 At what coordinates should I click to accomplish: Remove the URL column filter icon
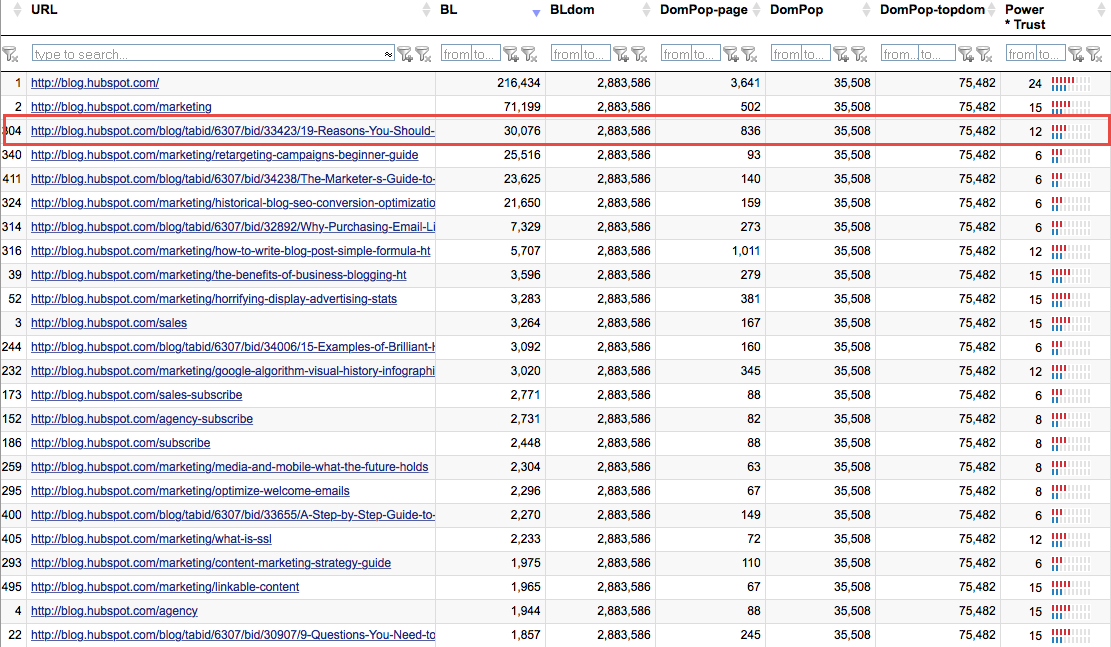423,55
